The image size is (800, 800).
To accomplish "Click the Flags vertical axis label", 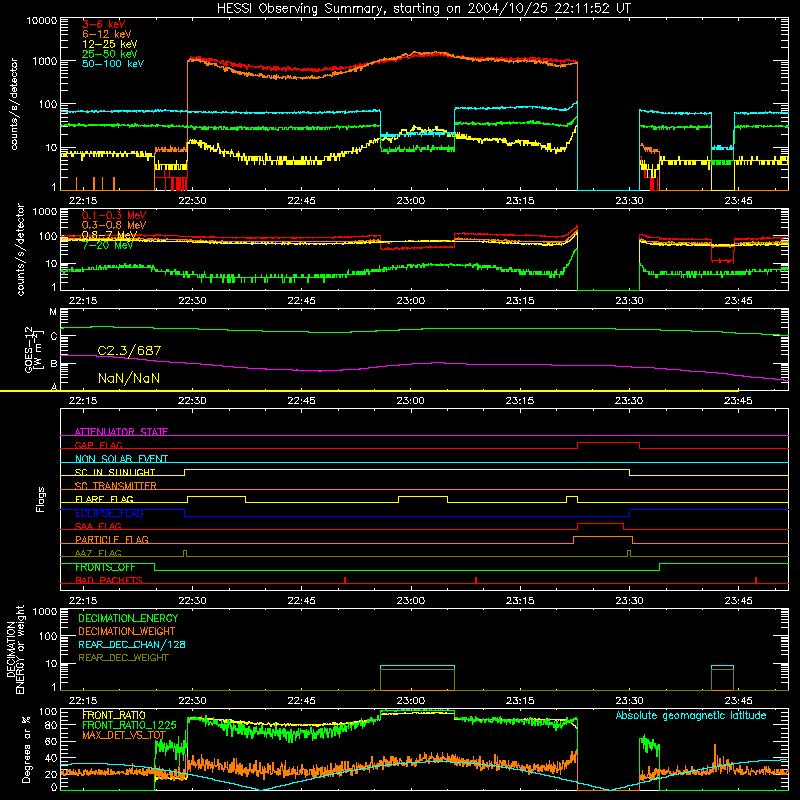I will [40, 499].
